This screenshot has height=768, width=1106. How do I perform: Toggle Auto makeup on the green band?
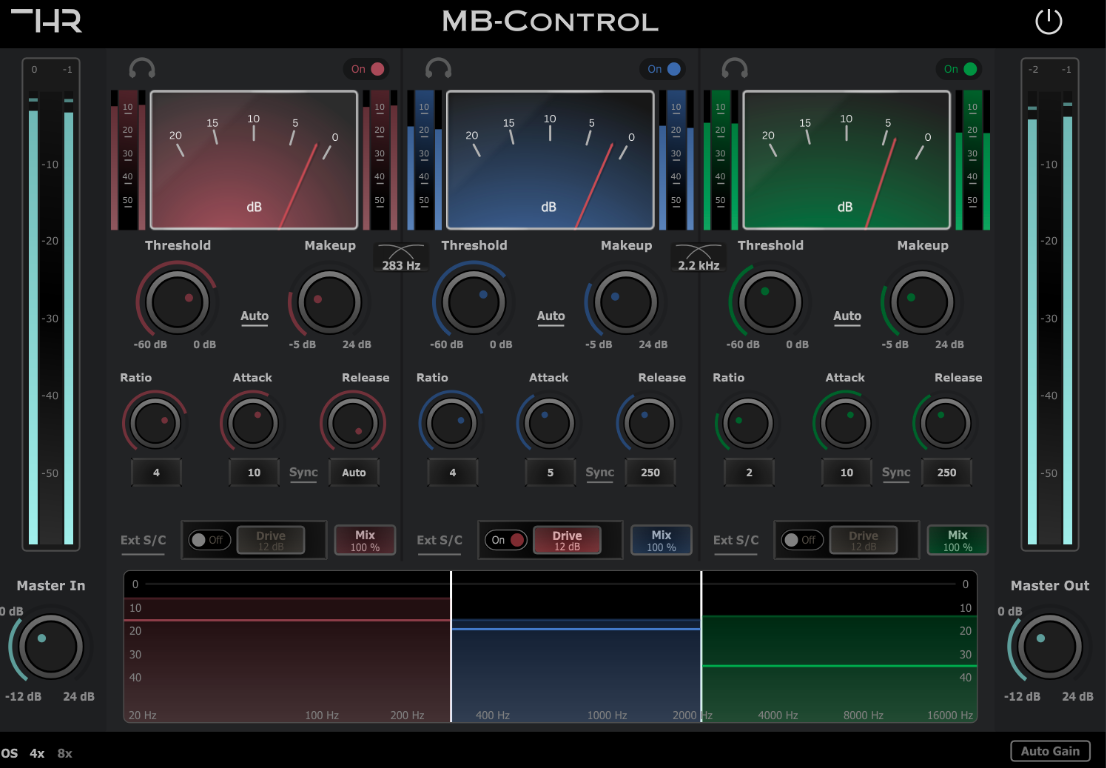(x=847, y=317)
